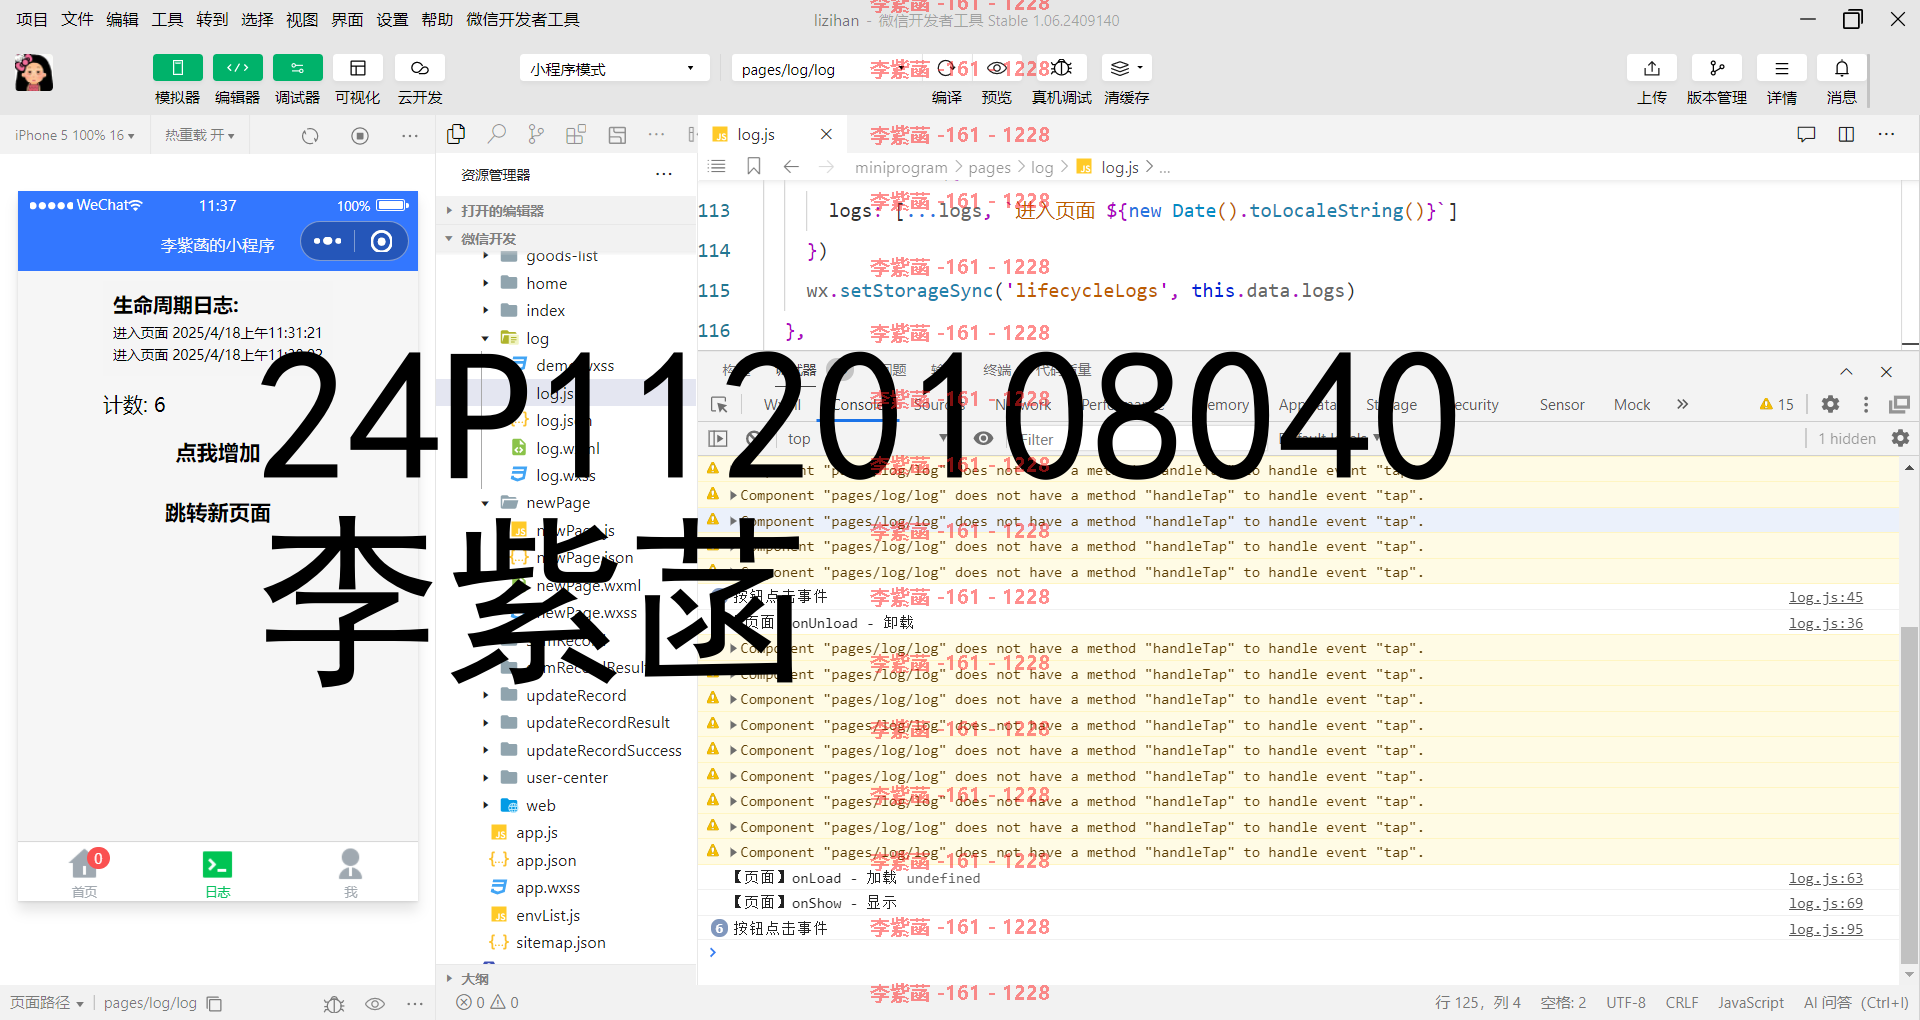Open the hot reload (热重载) dropdown
Screen dimensions: 1920x1020
point(200,135)
